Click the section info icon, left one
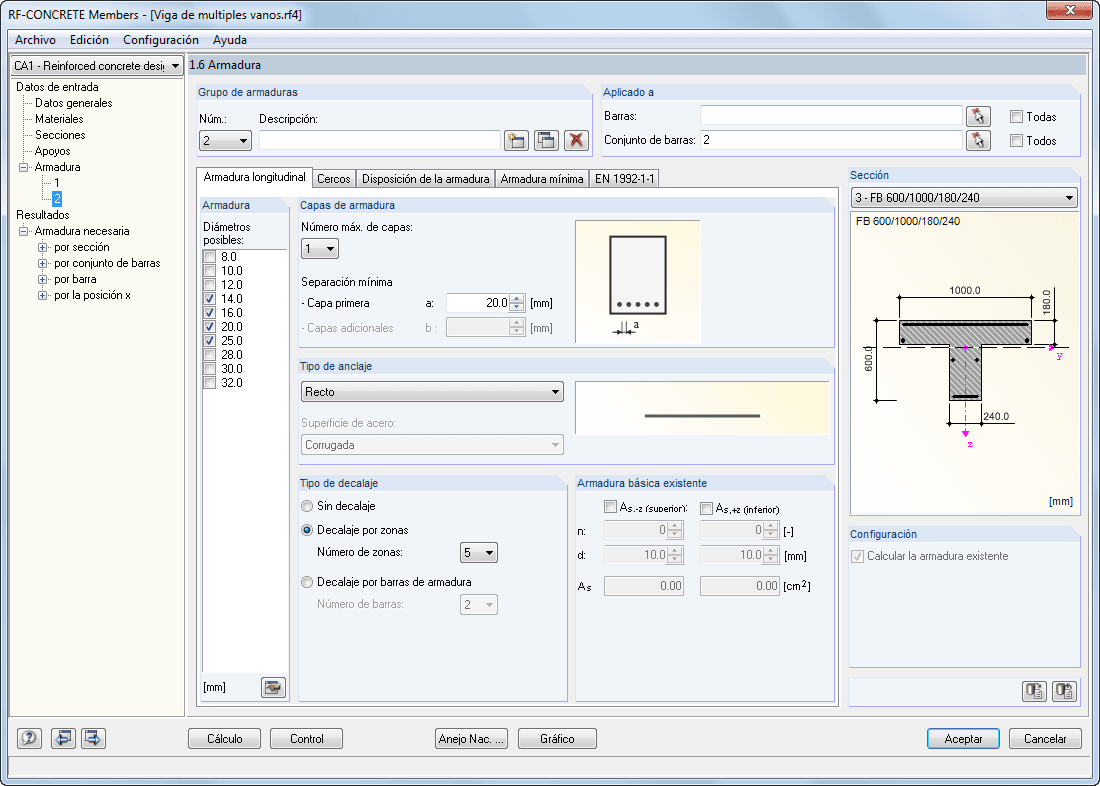This screenshot has height=786, width=1100. click(1035, 691)
